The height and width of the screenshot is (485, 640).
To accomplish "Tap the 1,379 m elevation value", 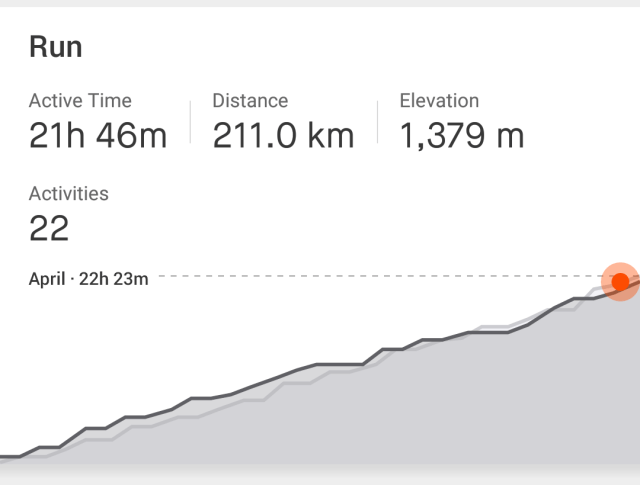I will [x=461, y=135].
